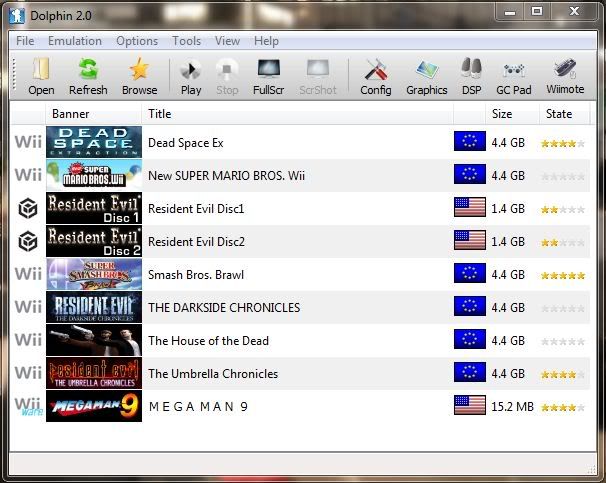Viewport: 606px width, 483px height.
Task: Click the star rating for The Umbrella Chronicles
Action: (563, 374)
